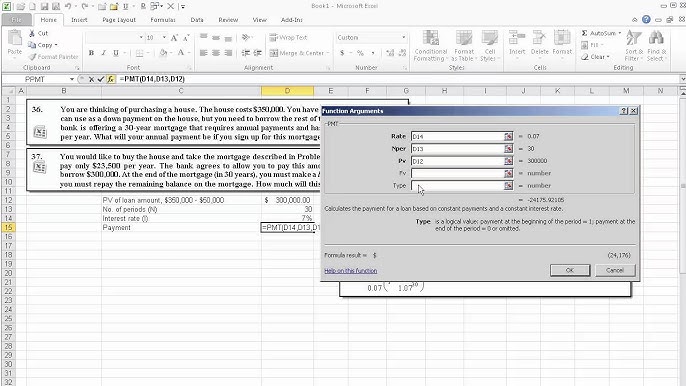Click OK in Function Arguments dialog
The image size is (686, 386).
[570, 270]
